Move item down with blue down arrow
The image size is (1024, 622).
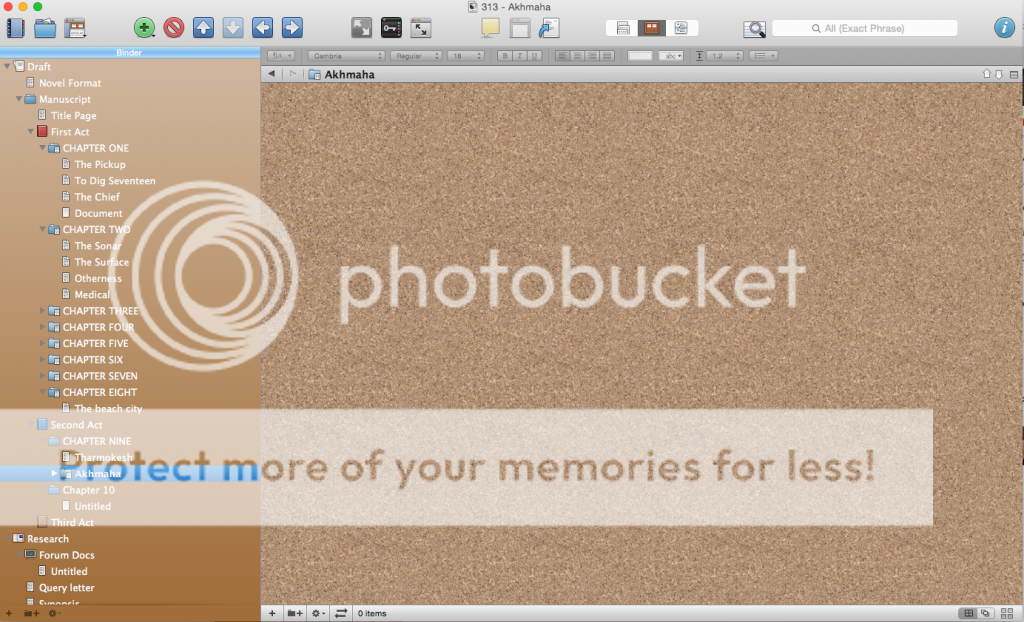click(x=232, y=27)
